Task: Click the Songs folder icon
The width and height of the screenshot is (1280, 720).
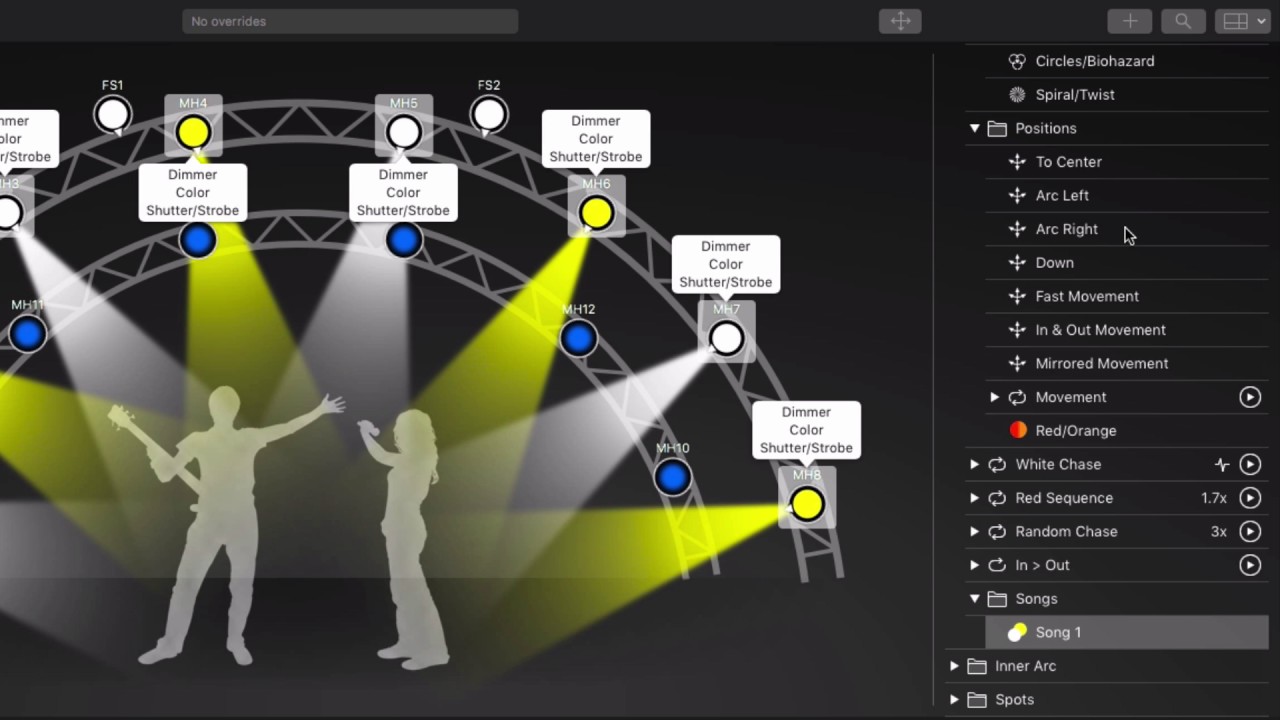Action: point(997,599)
